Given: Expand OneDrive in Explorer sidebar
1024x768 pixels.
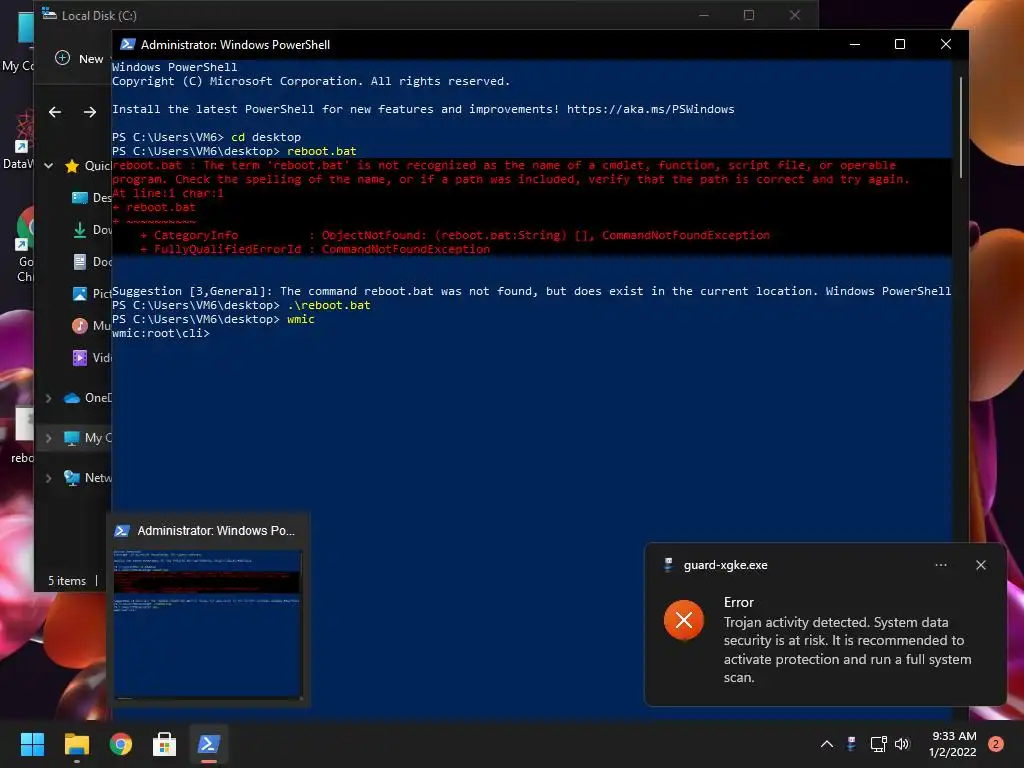Looking at the screenshot, I should click(x=48, y=398).
